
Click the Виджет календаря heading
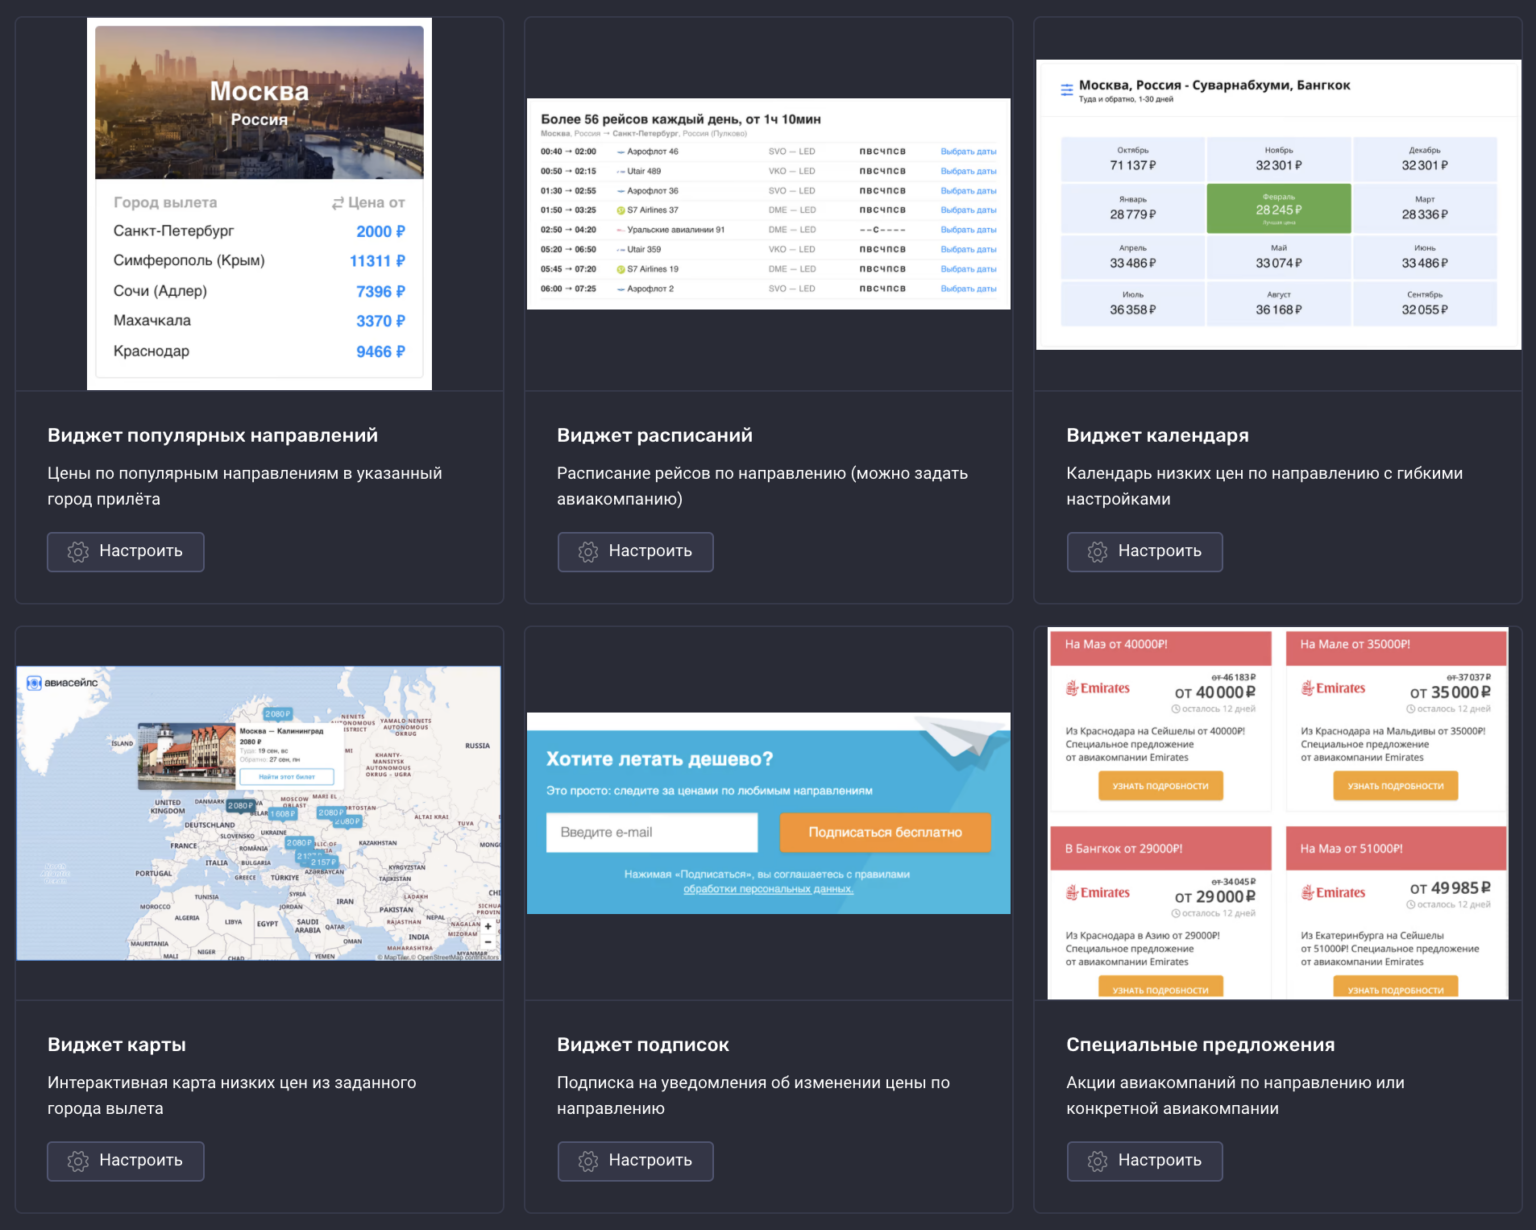(1157, 435)
